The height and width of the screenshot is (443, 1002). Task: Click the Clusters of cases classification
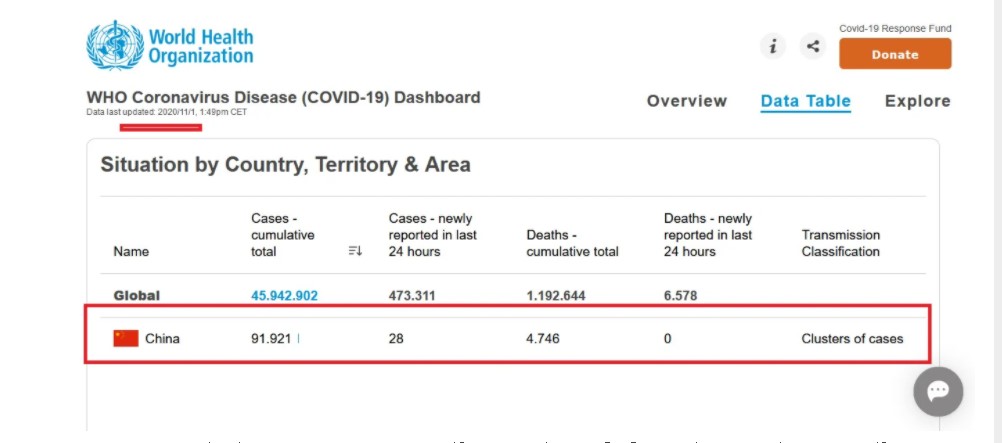[852, 339]
